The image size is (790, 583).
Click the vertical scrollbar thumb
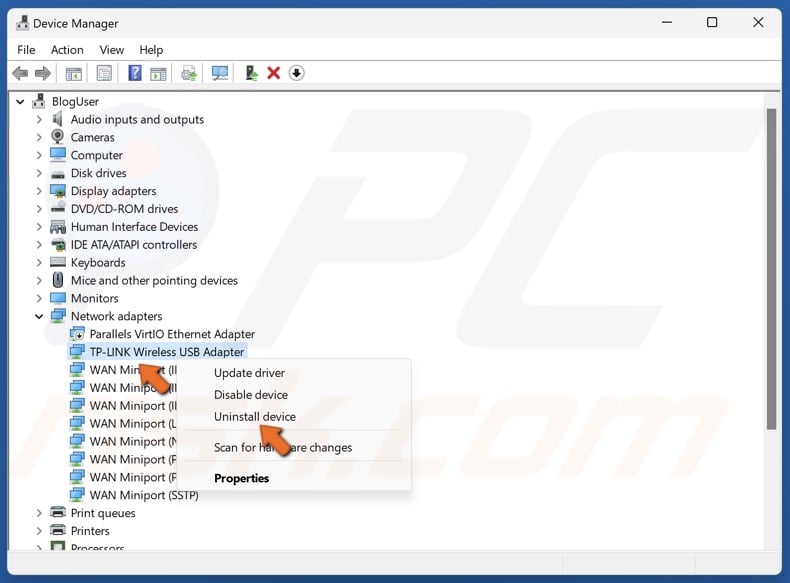[x=771, y=269]
